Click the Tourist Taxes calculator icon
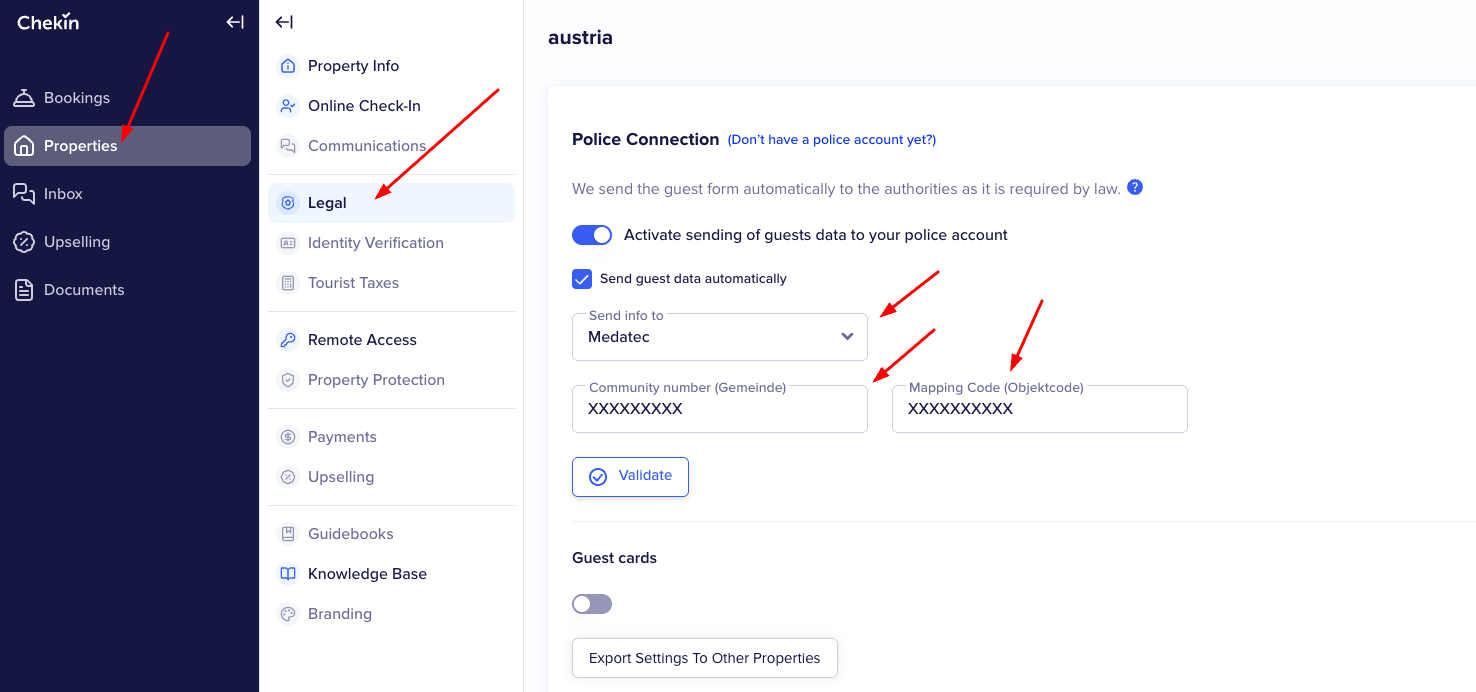1476x692 pixels. 288,283
